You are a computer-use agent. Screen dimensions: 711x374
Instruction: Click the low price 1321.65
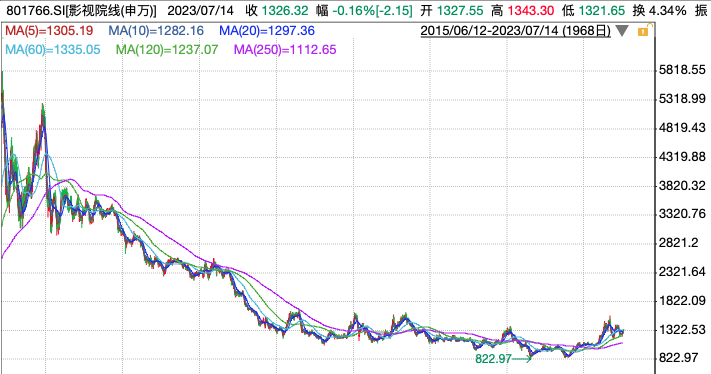pyautogui.click(x=602, y=10)
